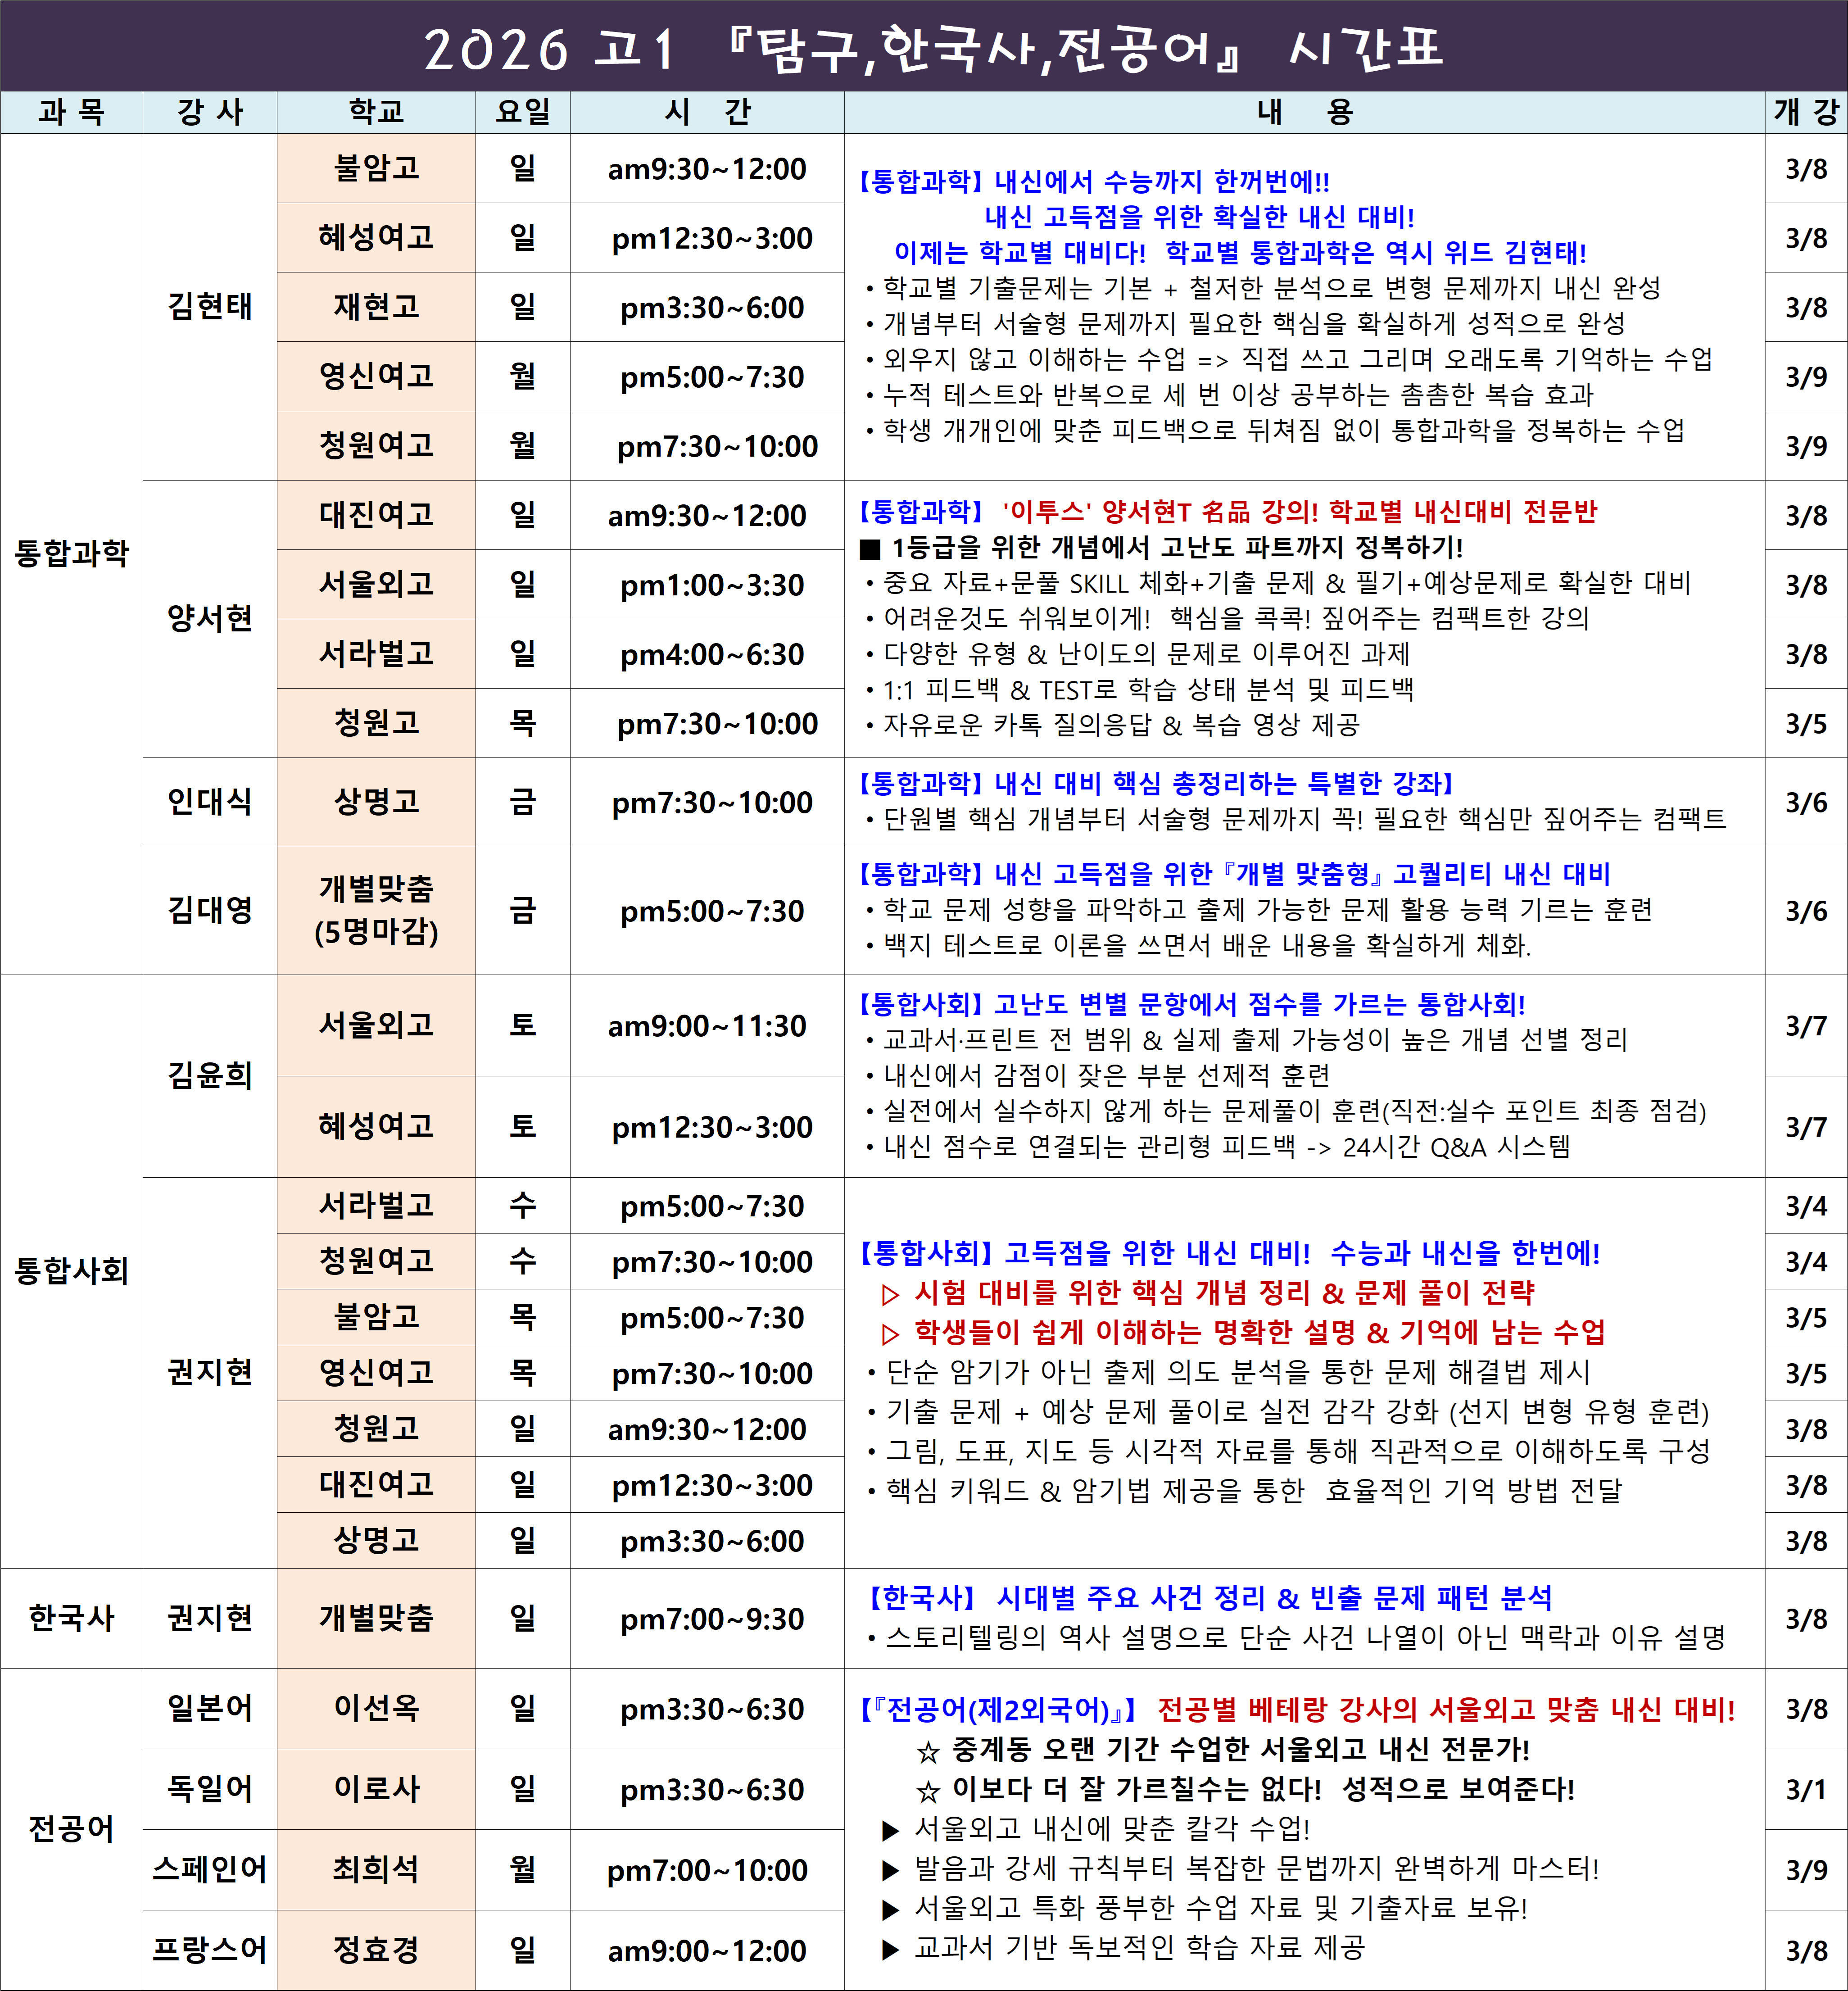Click the 통합과학 subject cell
The width and height of the screenshot is (1848, 1991).
pos(71,553)
